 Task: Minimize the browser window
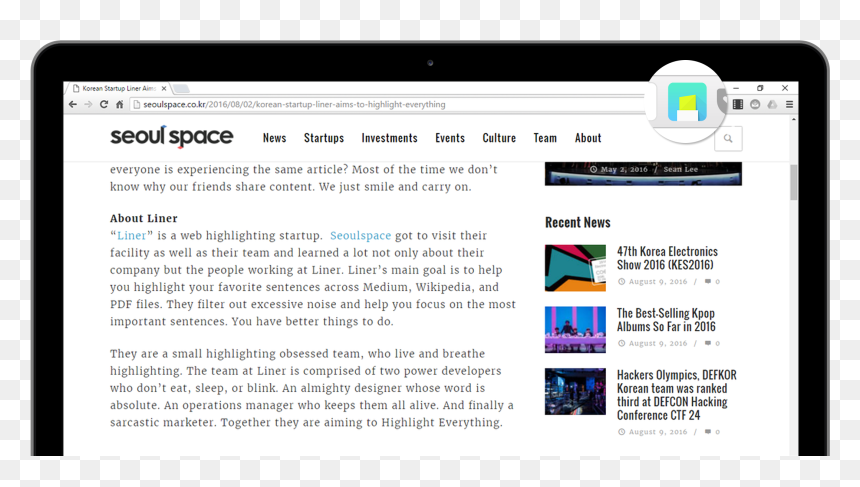736,88
